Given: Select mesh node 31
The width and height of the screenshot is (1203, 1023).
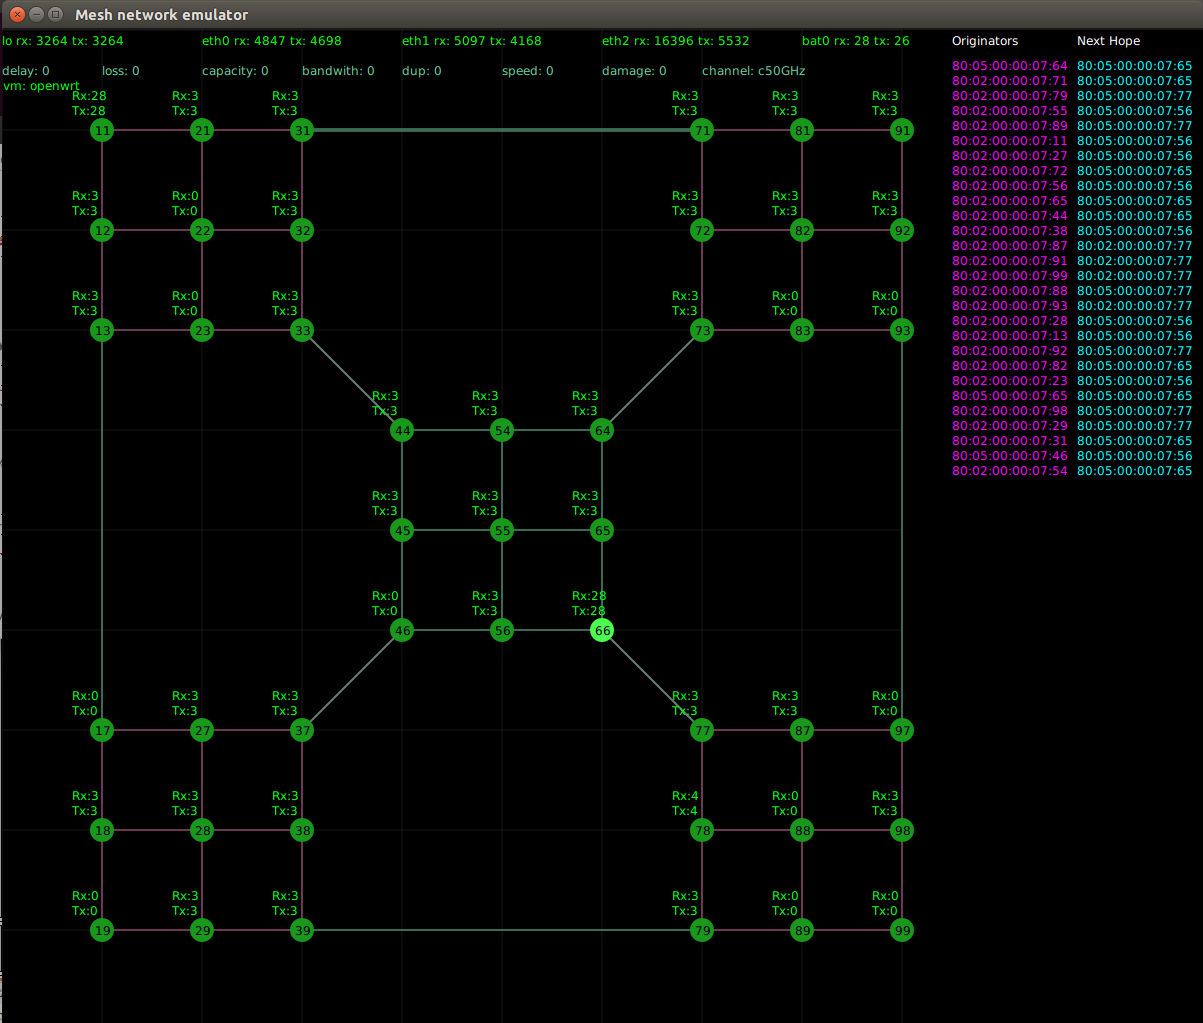Looking at the screenshot, I should pyautogui.click(x=302, y=130).
